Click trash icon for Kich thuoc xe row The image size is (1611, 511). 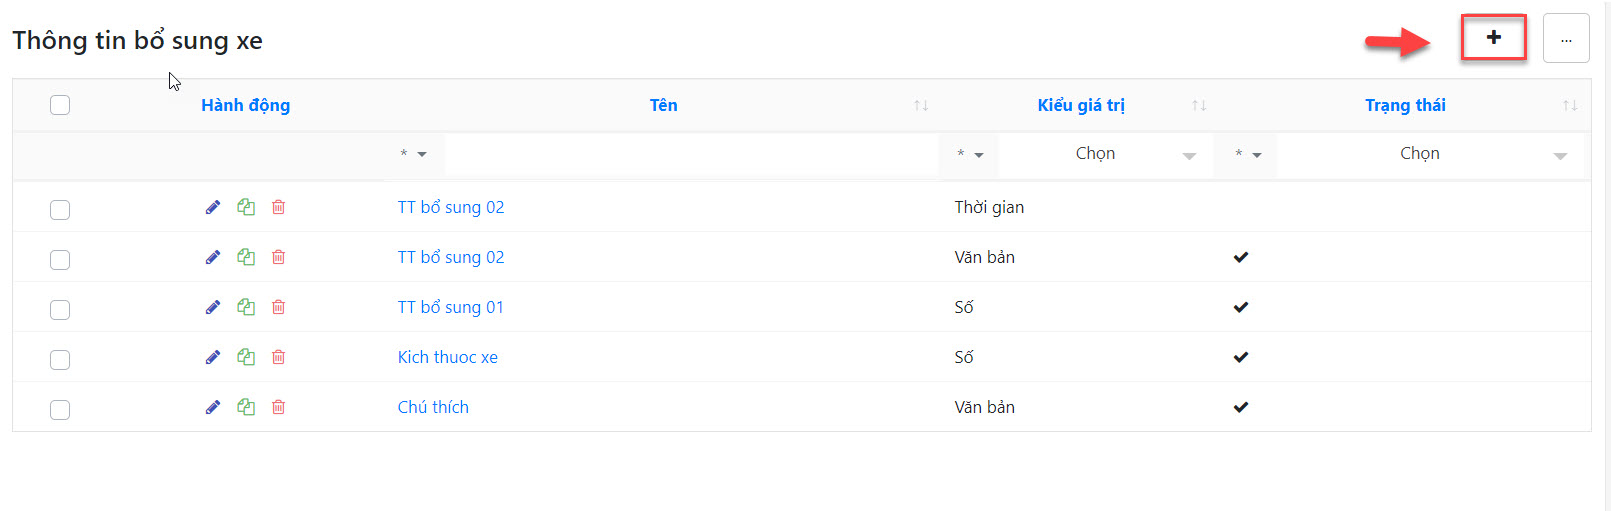(x=279, y=357)
